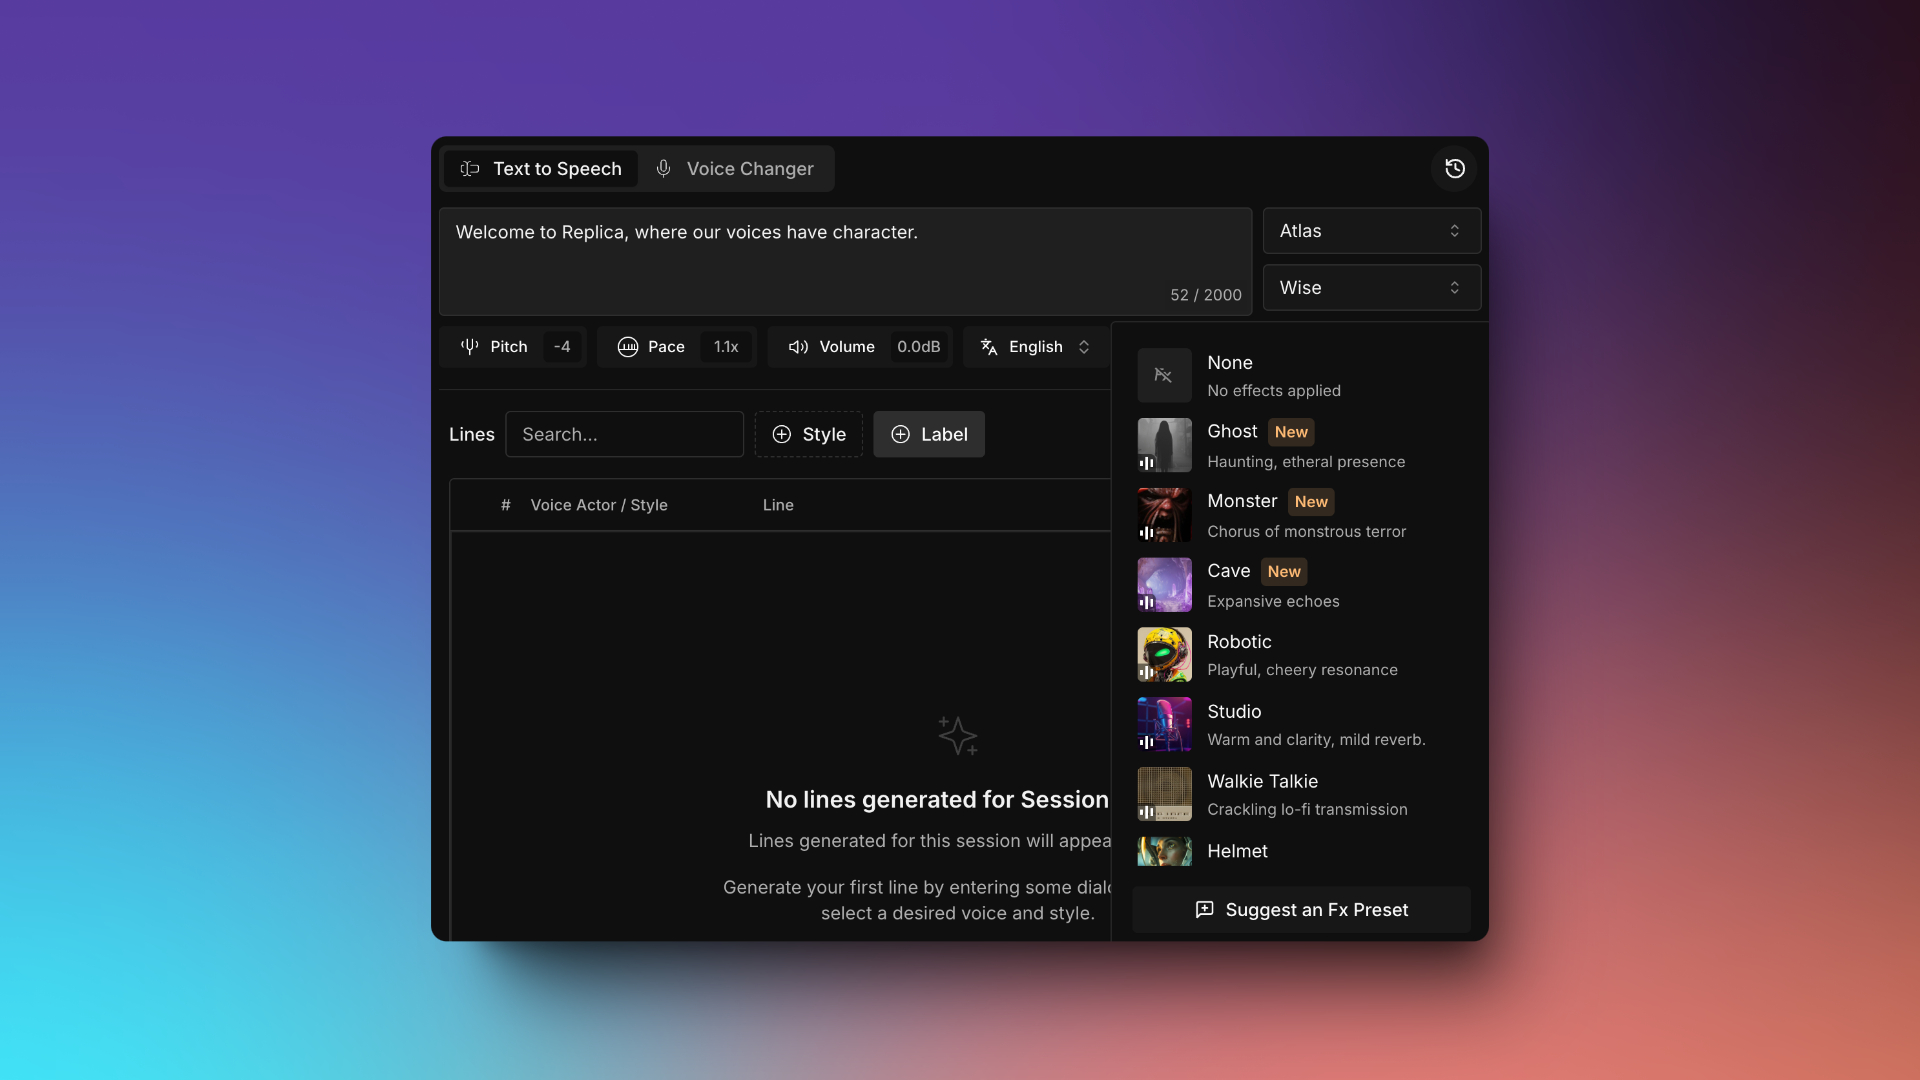Click the Volume value 0.0dB
The image size is (1920, 1080).
click(x=919, y=347)
